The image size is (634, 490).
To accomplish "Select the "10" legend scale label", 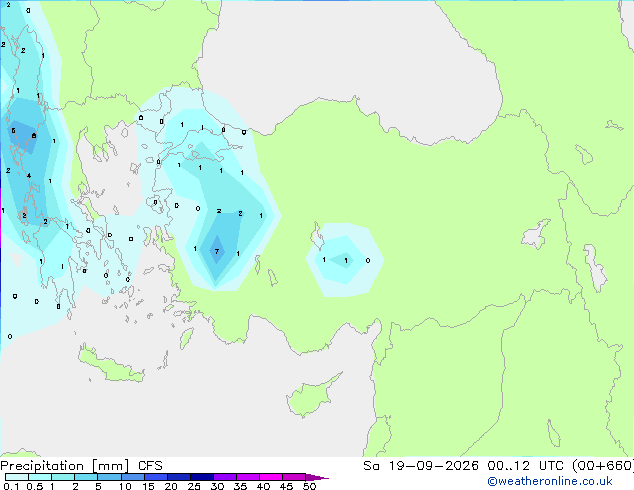I will point(125,486).
